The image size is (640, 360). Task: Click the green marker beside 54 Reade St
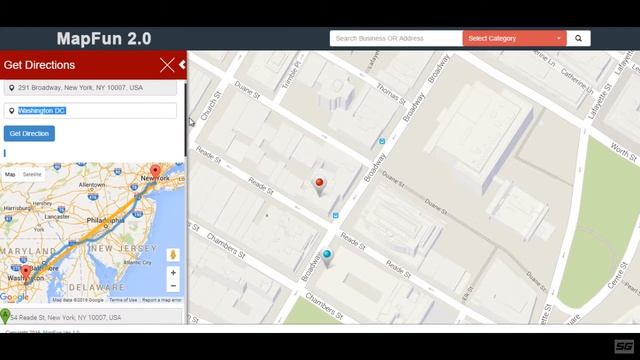pyautogui.click(x=5, y=316)
